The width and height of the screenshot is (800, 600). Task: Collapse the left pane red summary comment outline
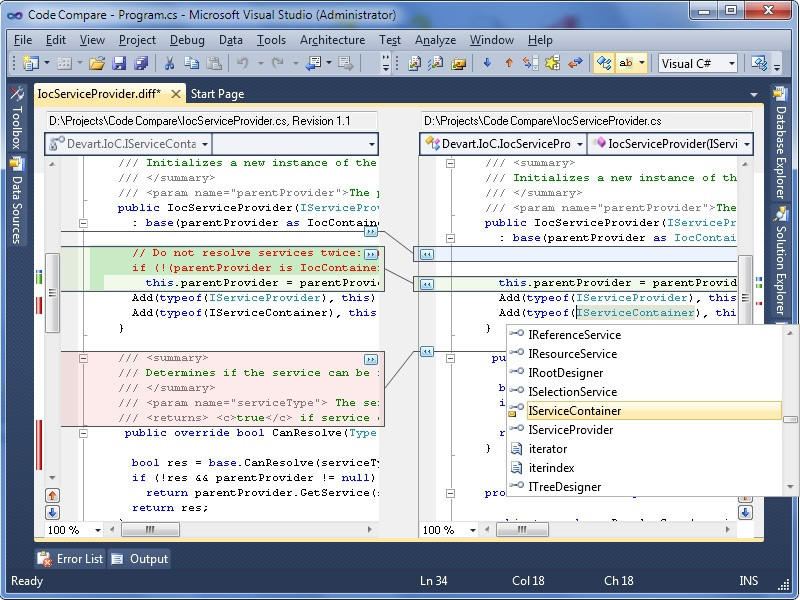[83, 359]
